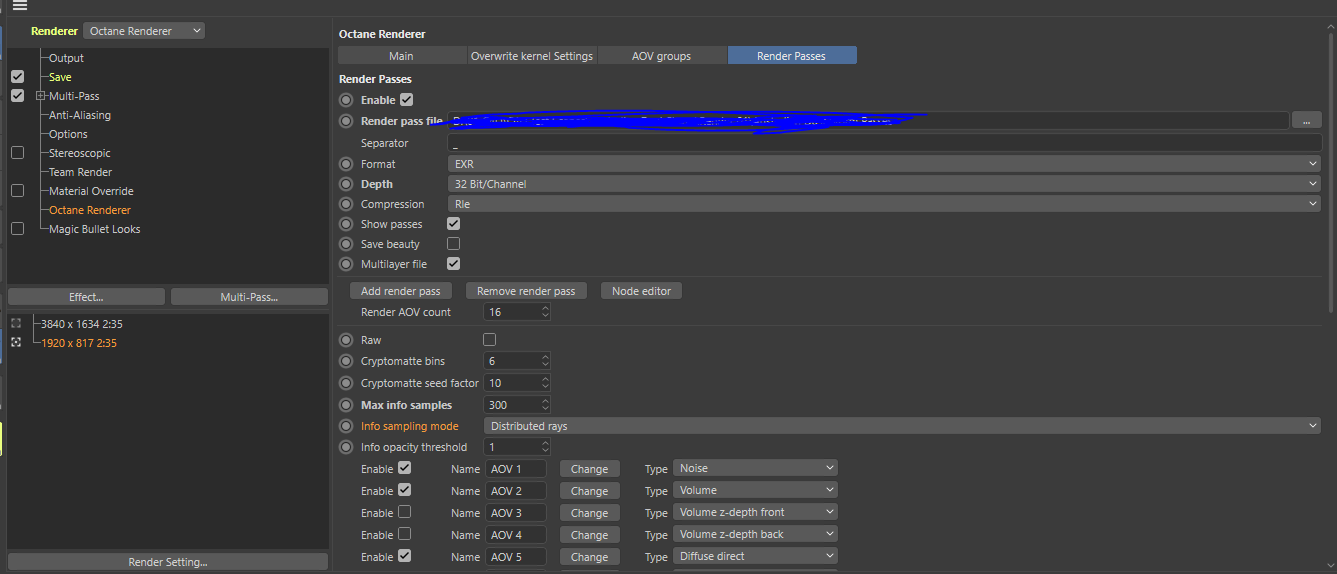Click the animation dot beside Multilayer file
This screenshot has width=1337, height=574.
[x=346, y=264]
